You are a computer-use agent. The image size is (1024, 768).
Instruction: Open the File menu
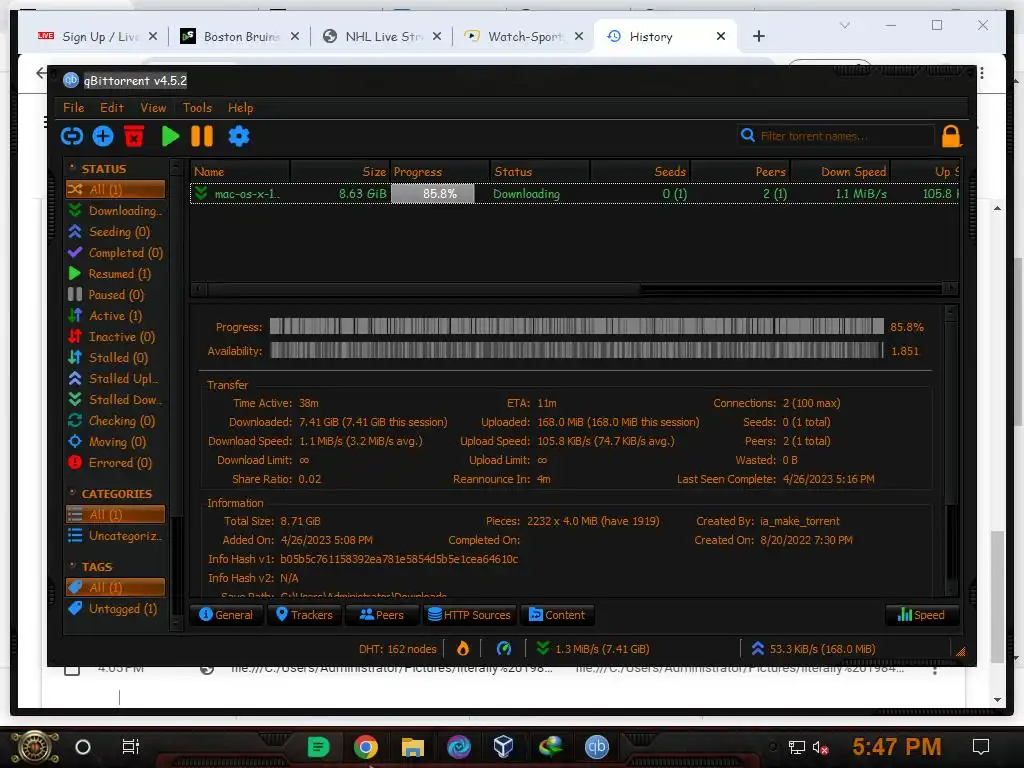tap(73, 108)
